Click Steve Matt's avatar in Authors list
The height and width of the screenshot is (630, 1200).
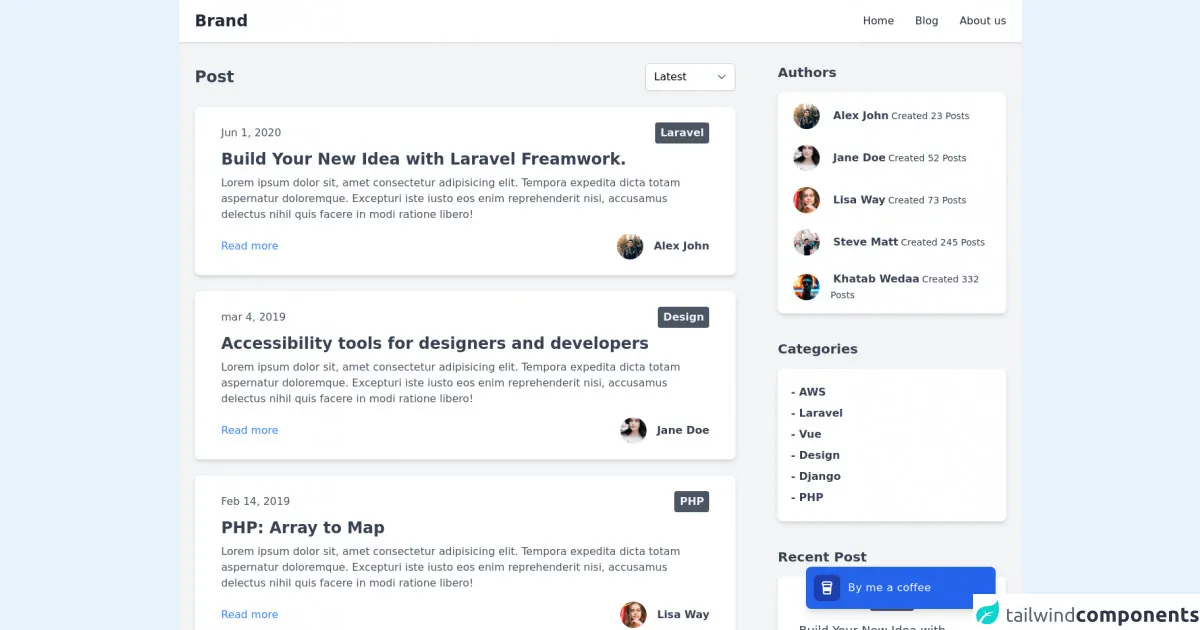click(806, 242)
